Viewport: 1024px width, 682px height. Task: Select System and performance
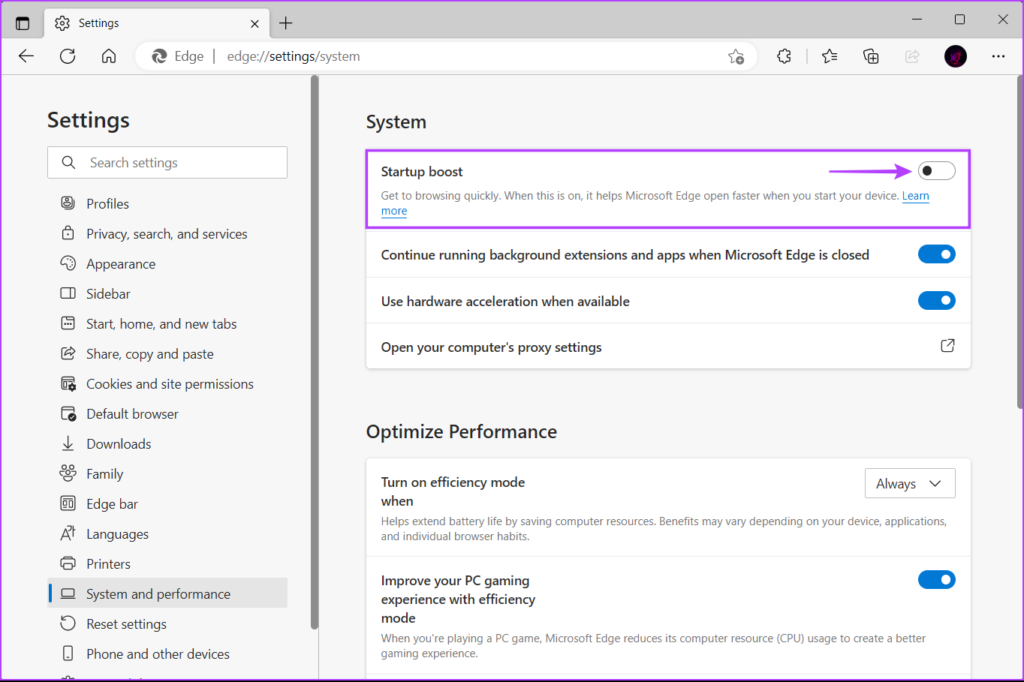click(167, 594)
